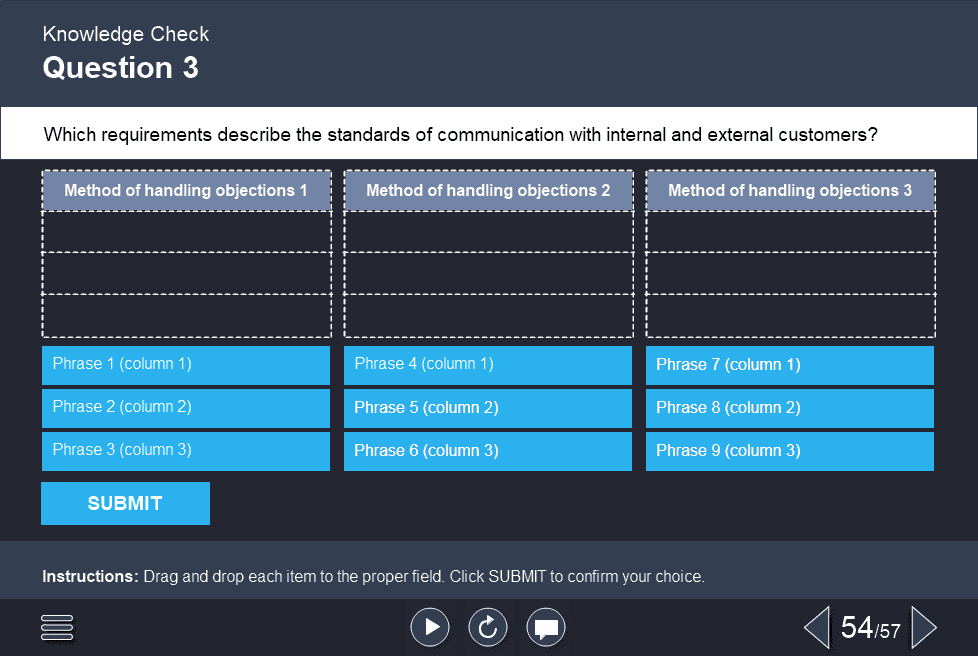The image size is (978, 656).
Task: Select the Phrase 6 (column 3) tile
Action: tap(488, 451)
